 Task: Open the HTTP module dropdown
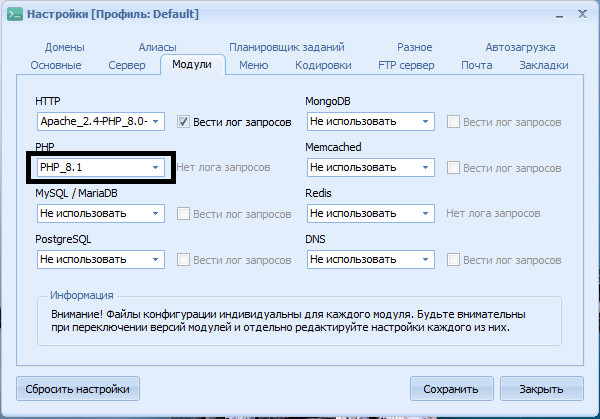pos(155,122)
